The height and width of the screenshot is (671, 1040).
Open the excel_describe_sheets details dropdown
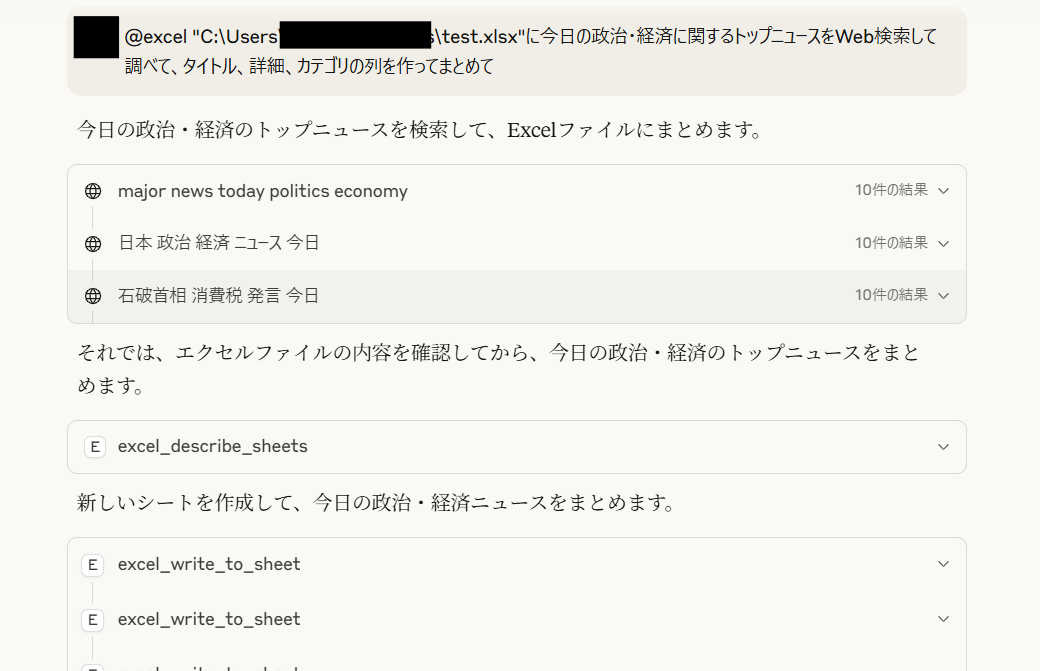pyautogui.click(x=941, y=447)
